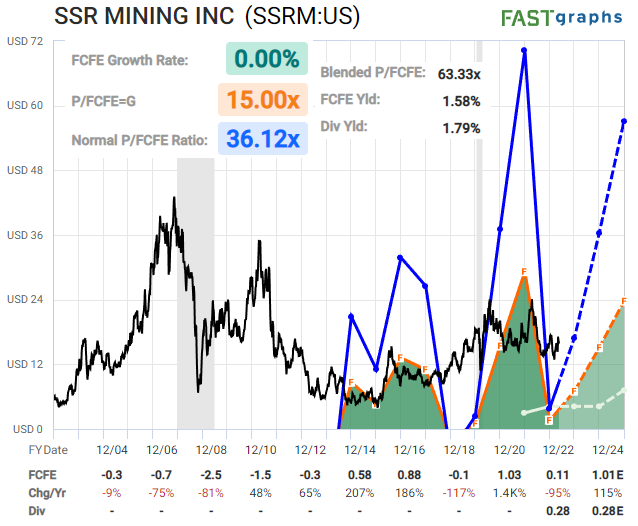The image size is (638, 526).
Task: Click the FCFE estimate 1.01E
Action: click(607, 475)
